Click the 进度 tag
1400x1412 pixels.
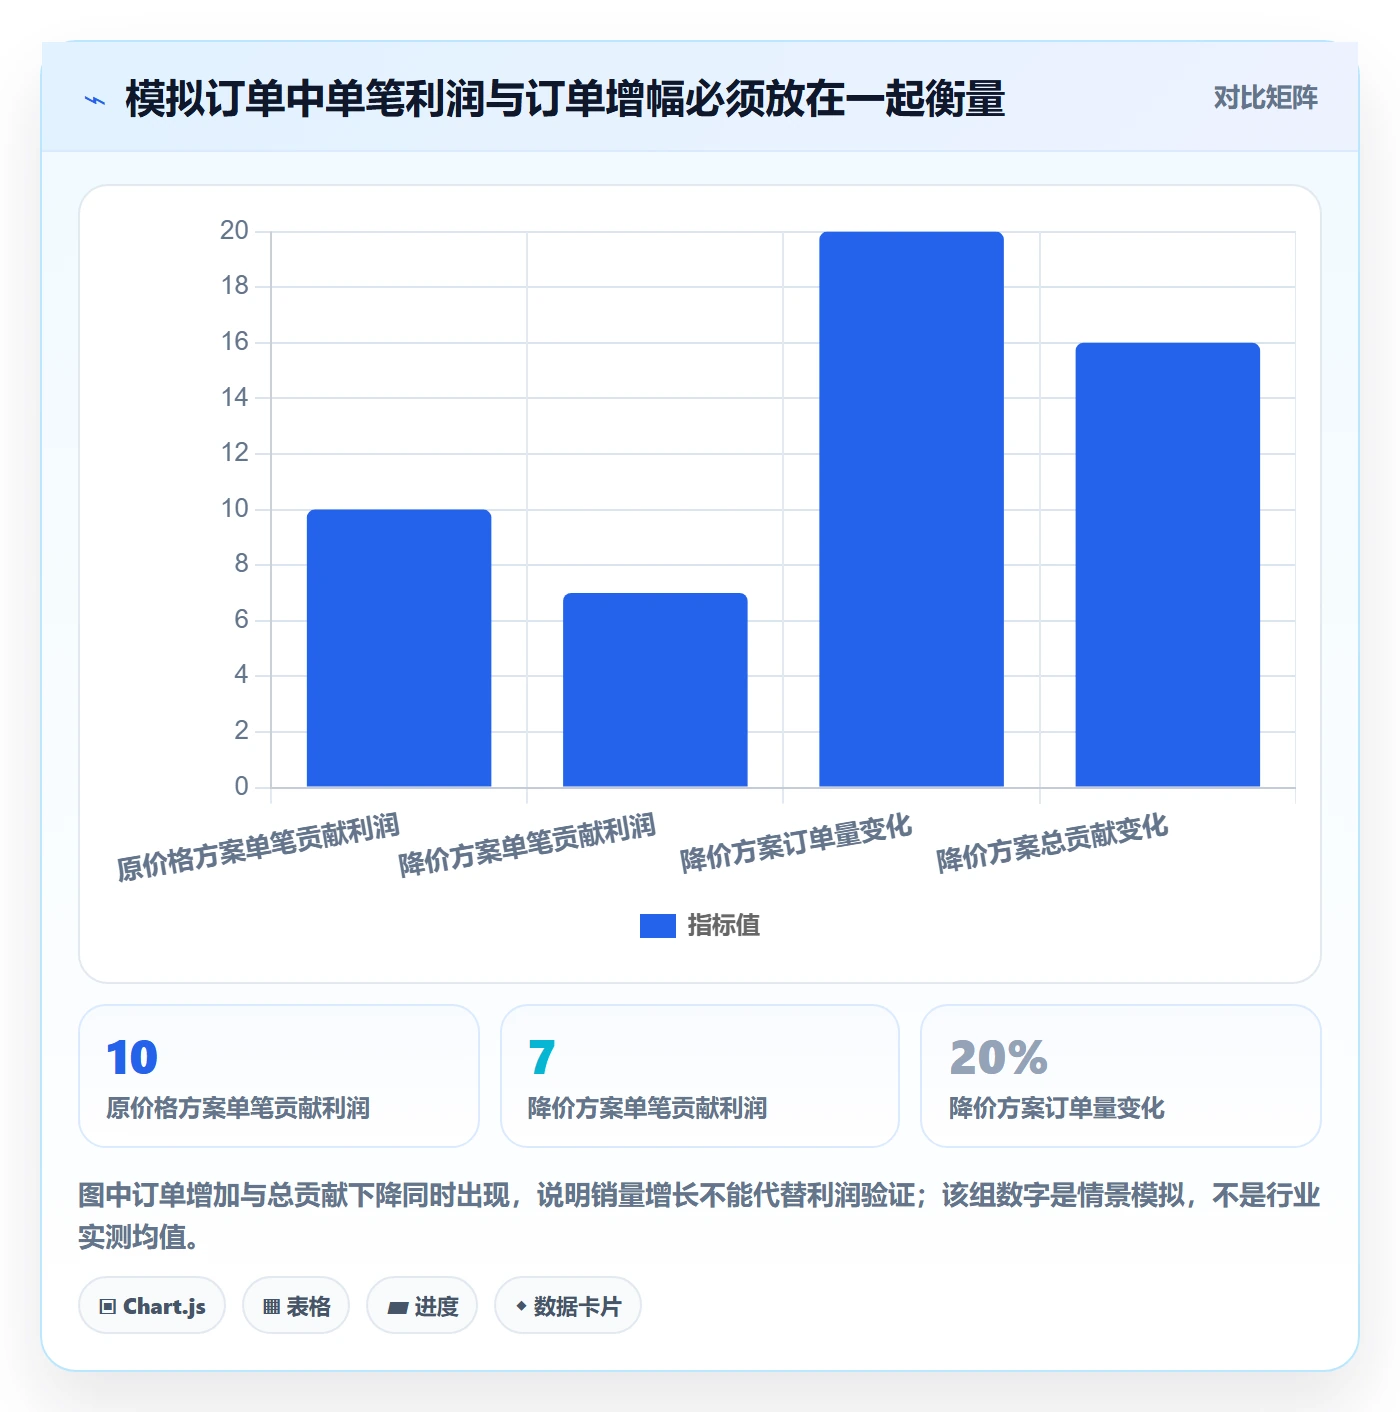point(422,1306)
